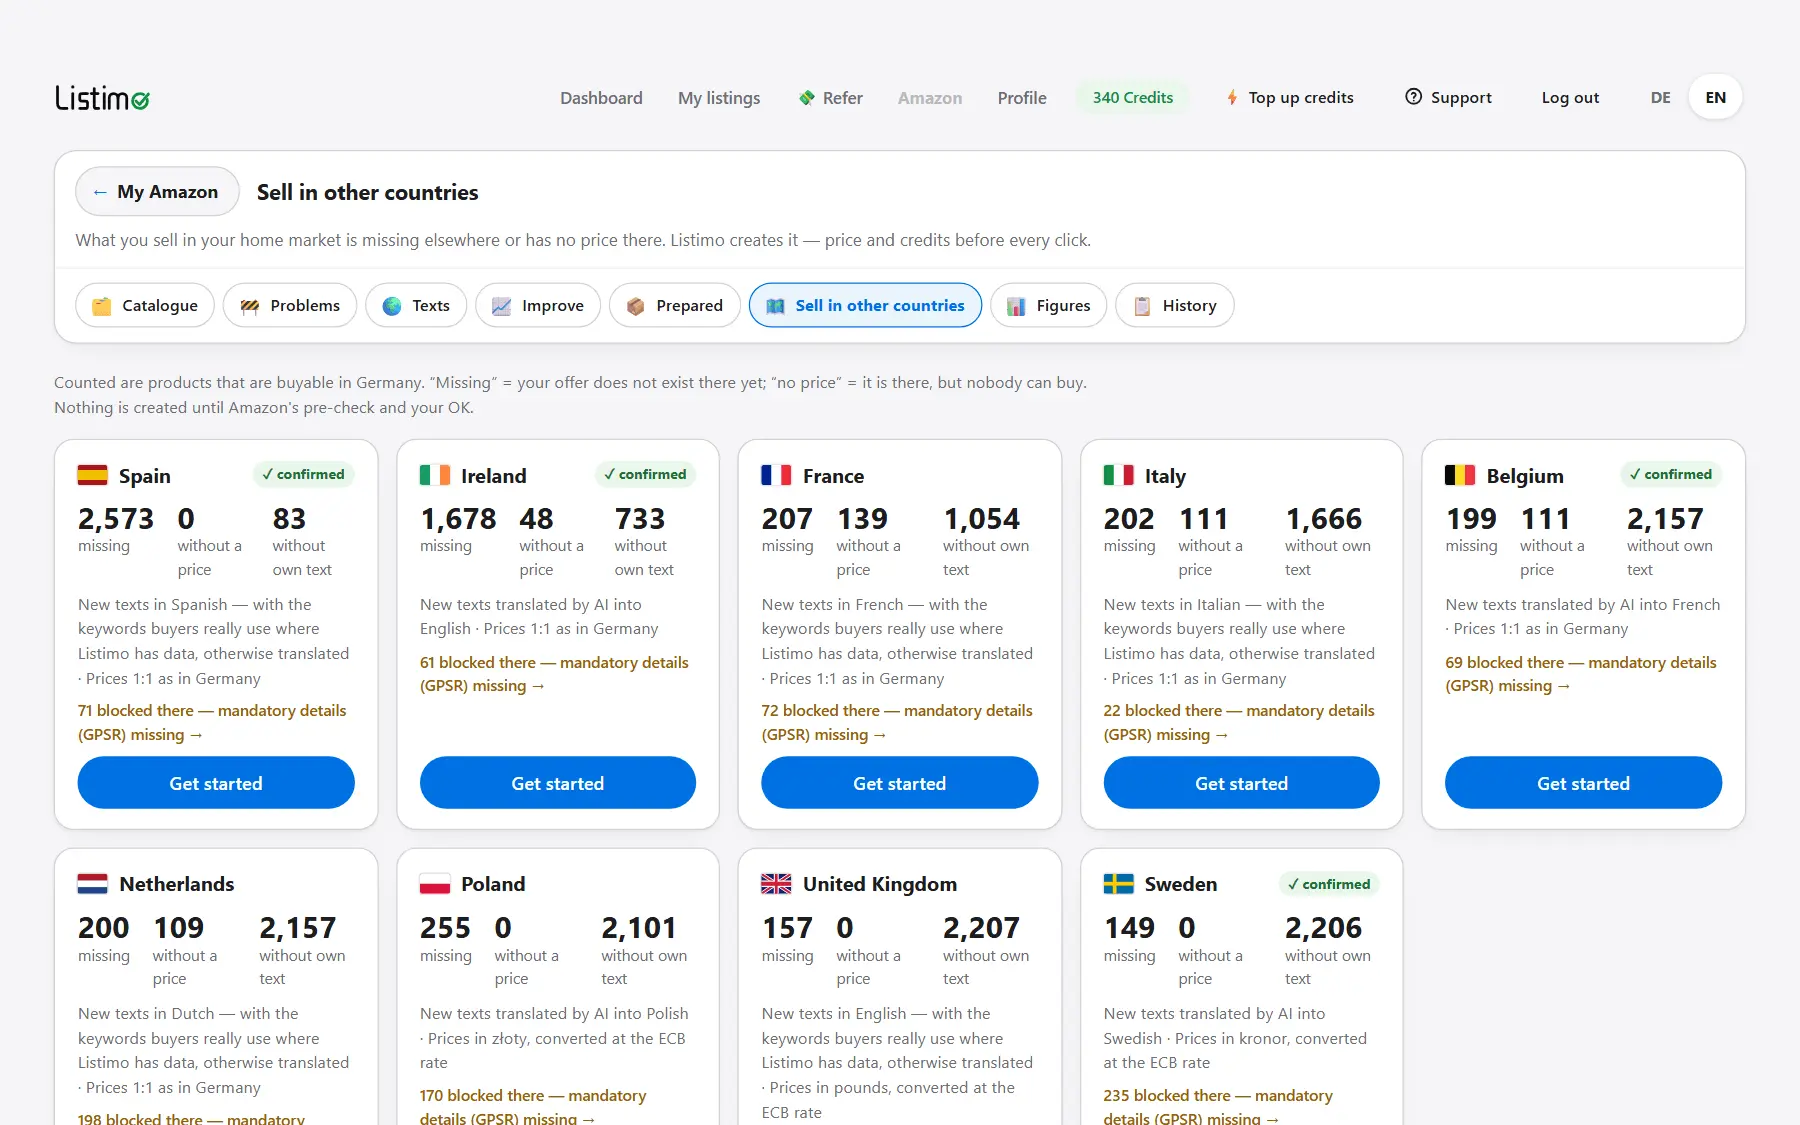Click the Improve chart icon

(x=502, y=306)
